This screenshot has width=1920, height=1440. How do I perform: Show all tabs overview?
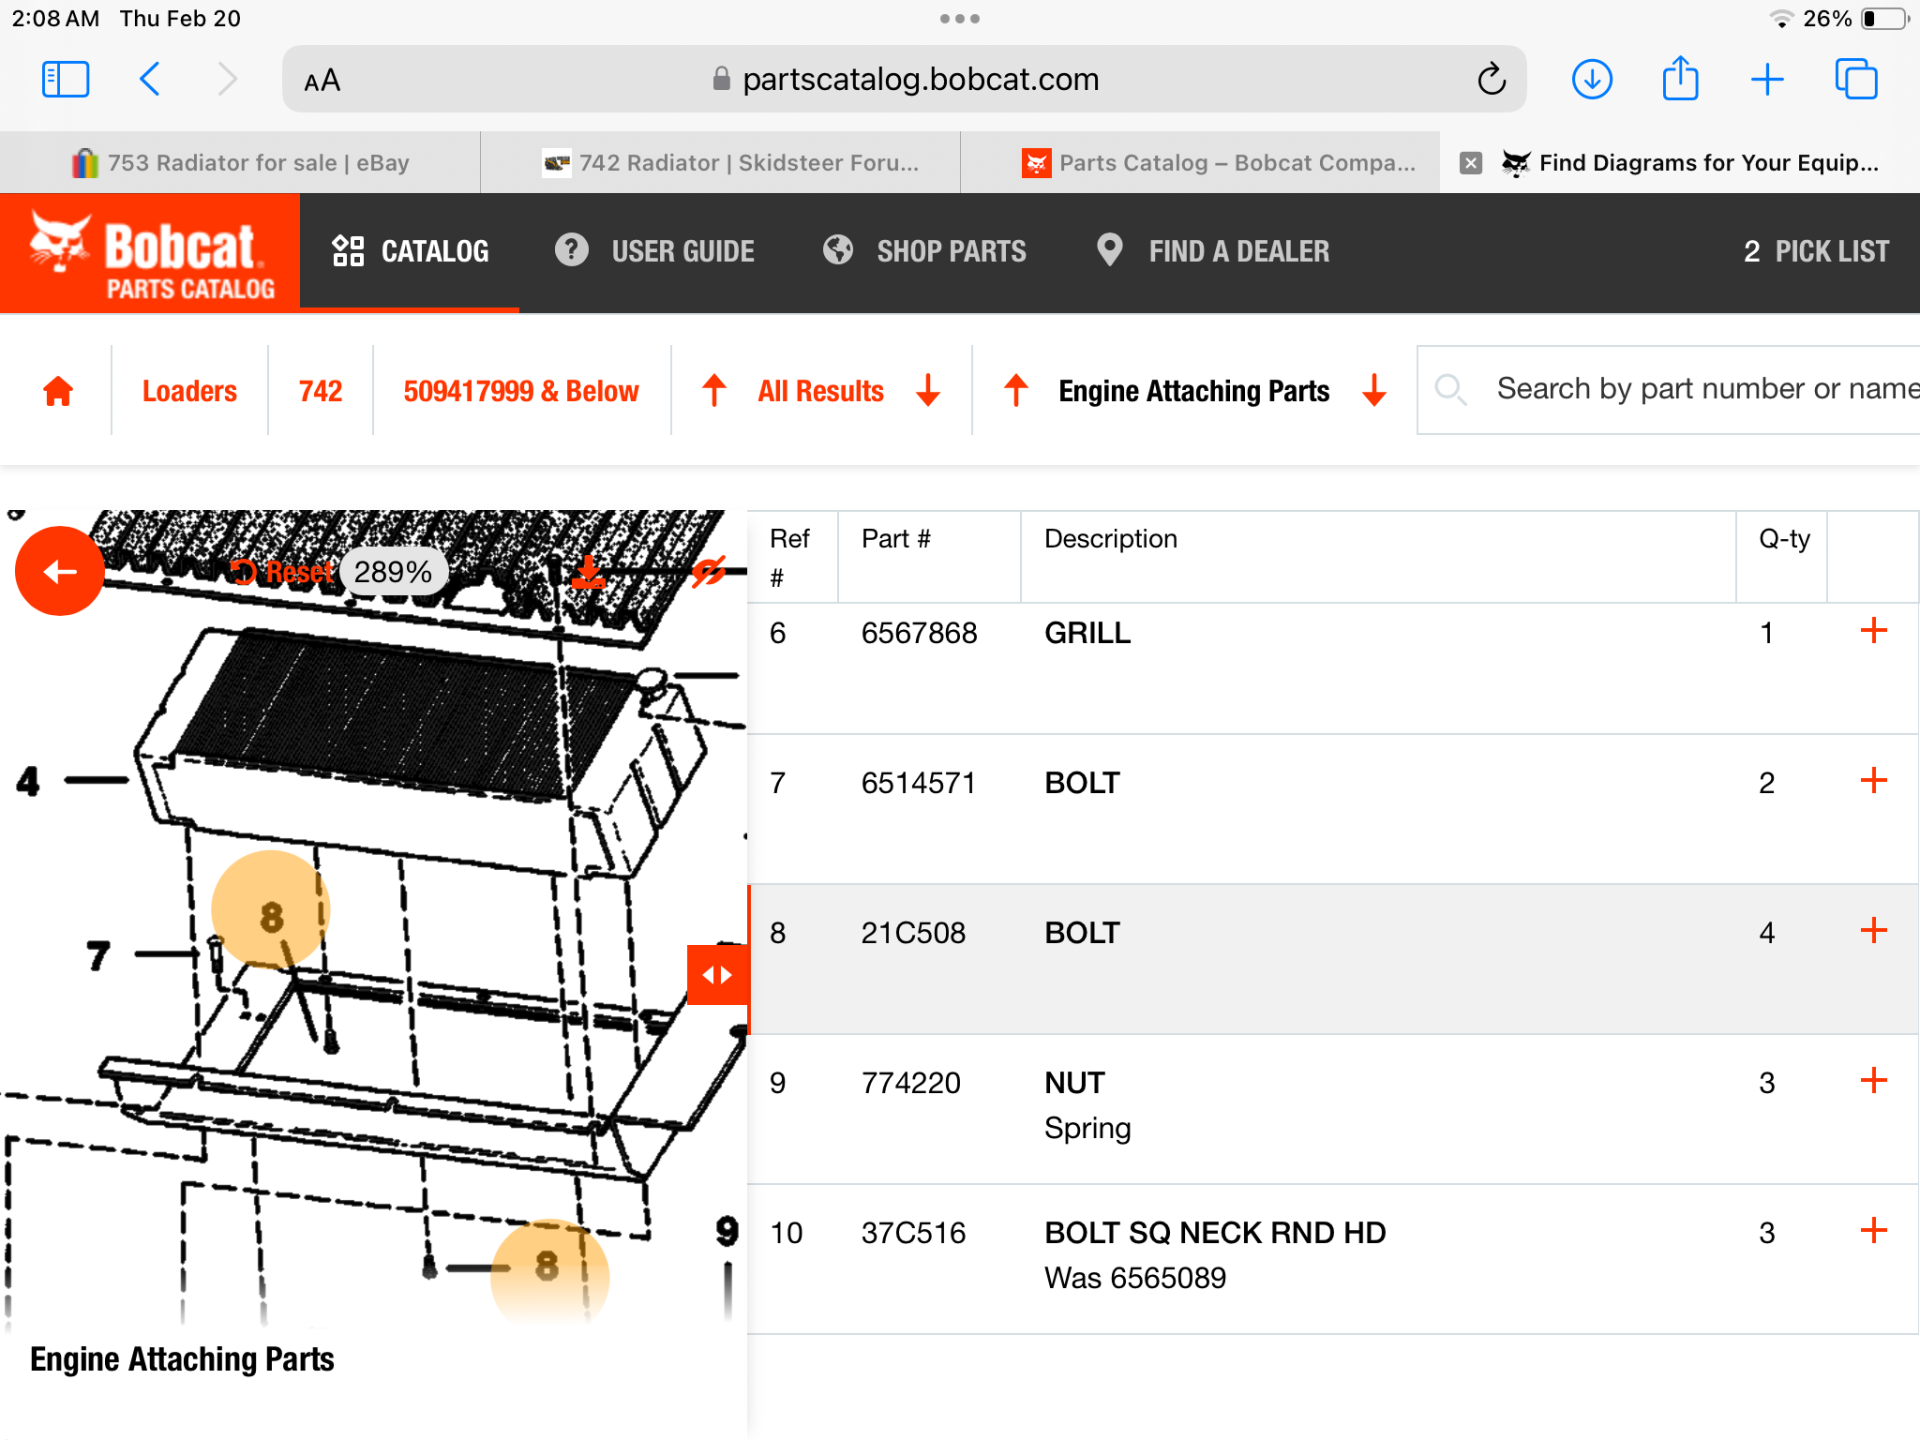click(1856, 79)
